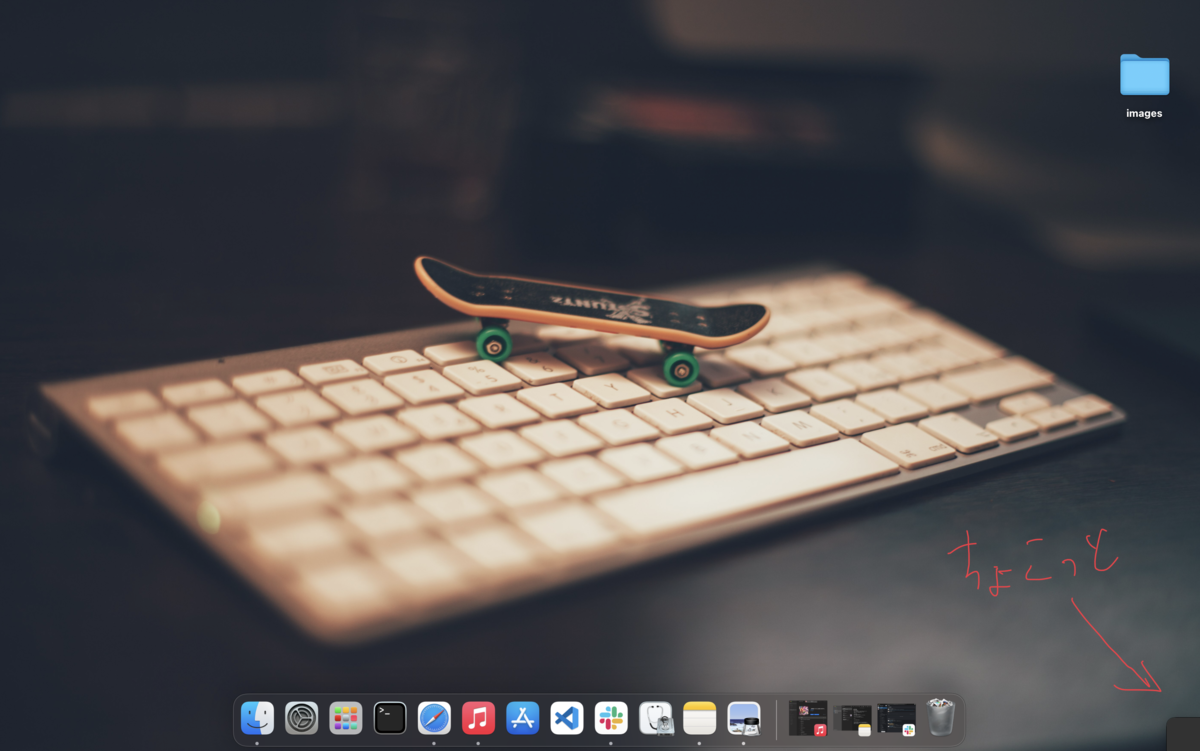Open the Music app icon

(x=478, y=718)
